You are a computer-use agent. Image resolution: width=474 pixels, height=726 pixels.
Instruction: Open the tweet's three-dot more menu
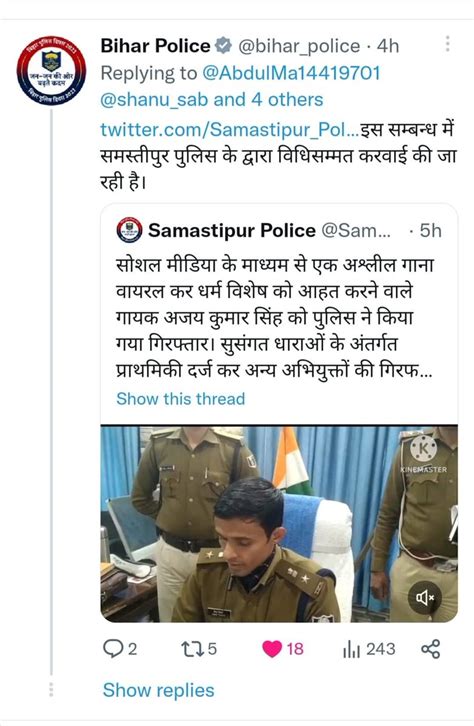447,44
